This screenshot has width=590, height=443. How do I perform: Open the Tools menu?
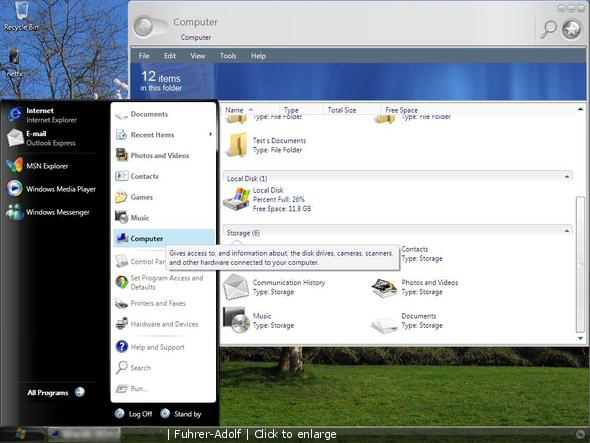coord(228,56)
